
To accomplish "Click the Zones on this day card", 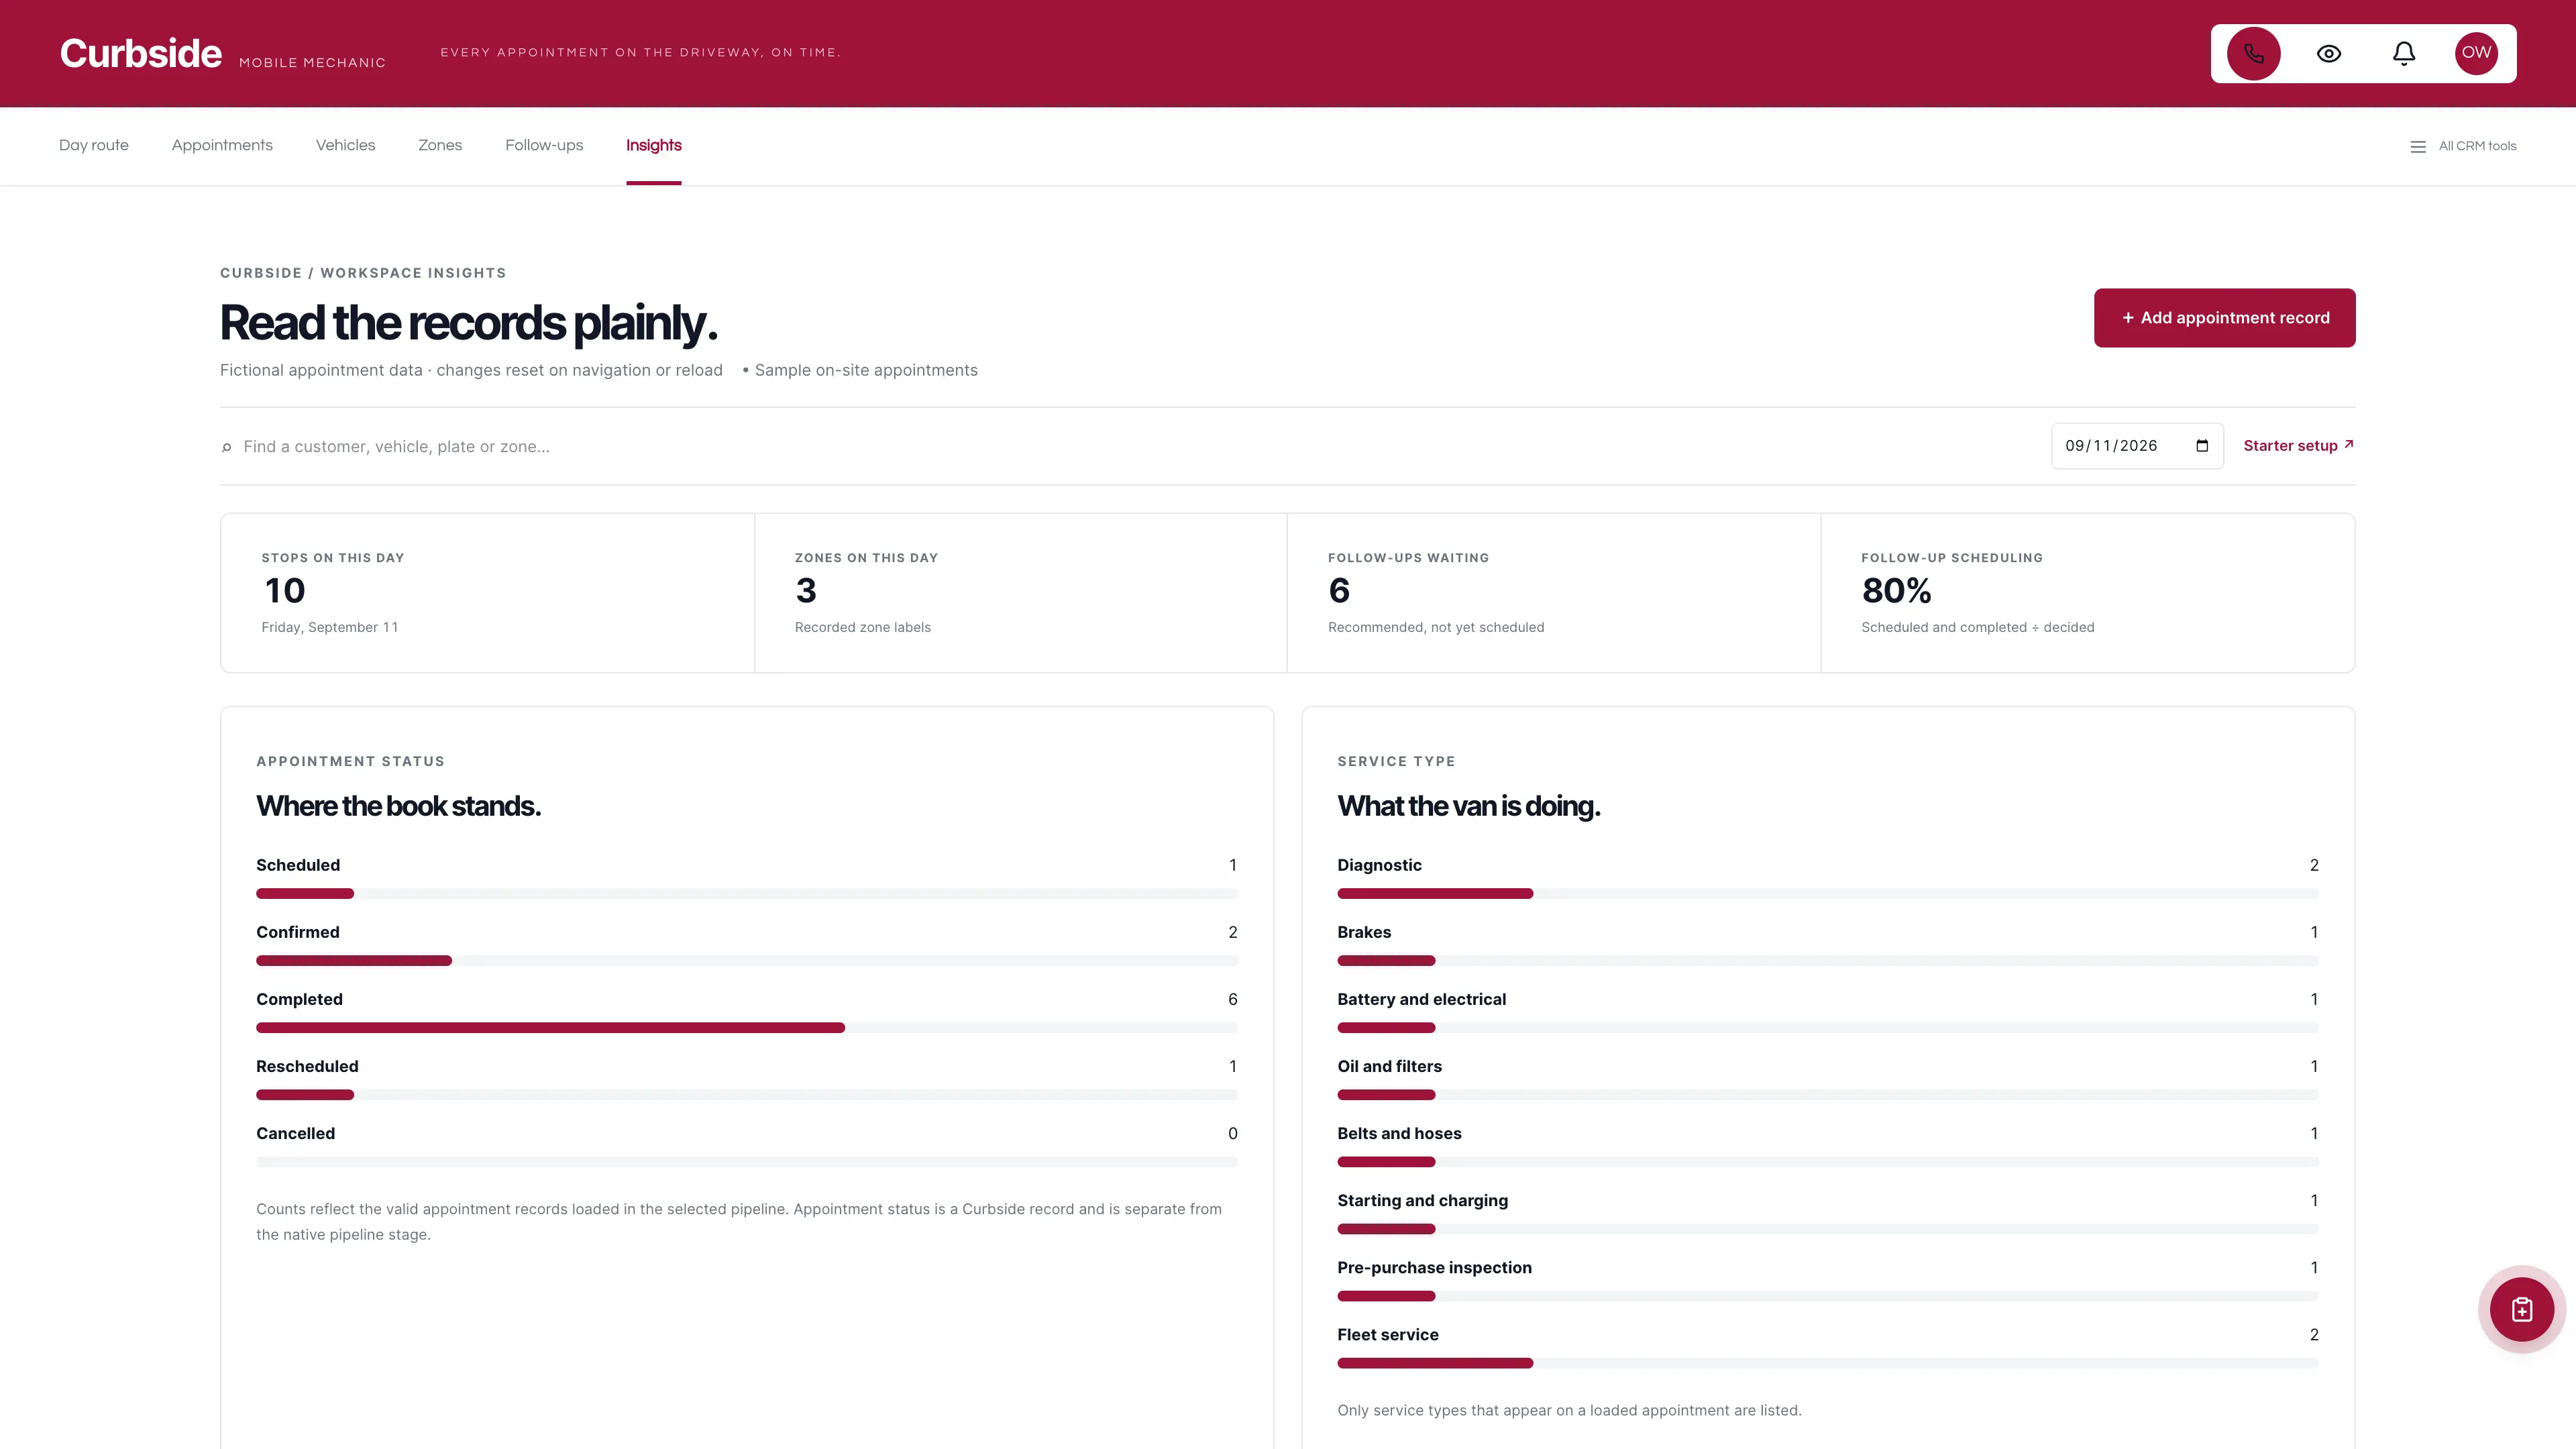I will click(x=1020, y=593).
